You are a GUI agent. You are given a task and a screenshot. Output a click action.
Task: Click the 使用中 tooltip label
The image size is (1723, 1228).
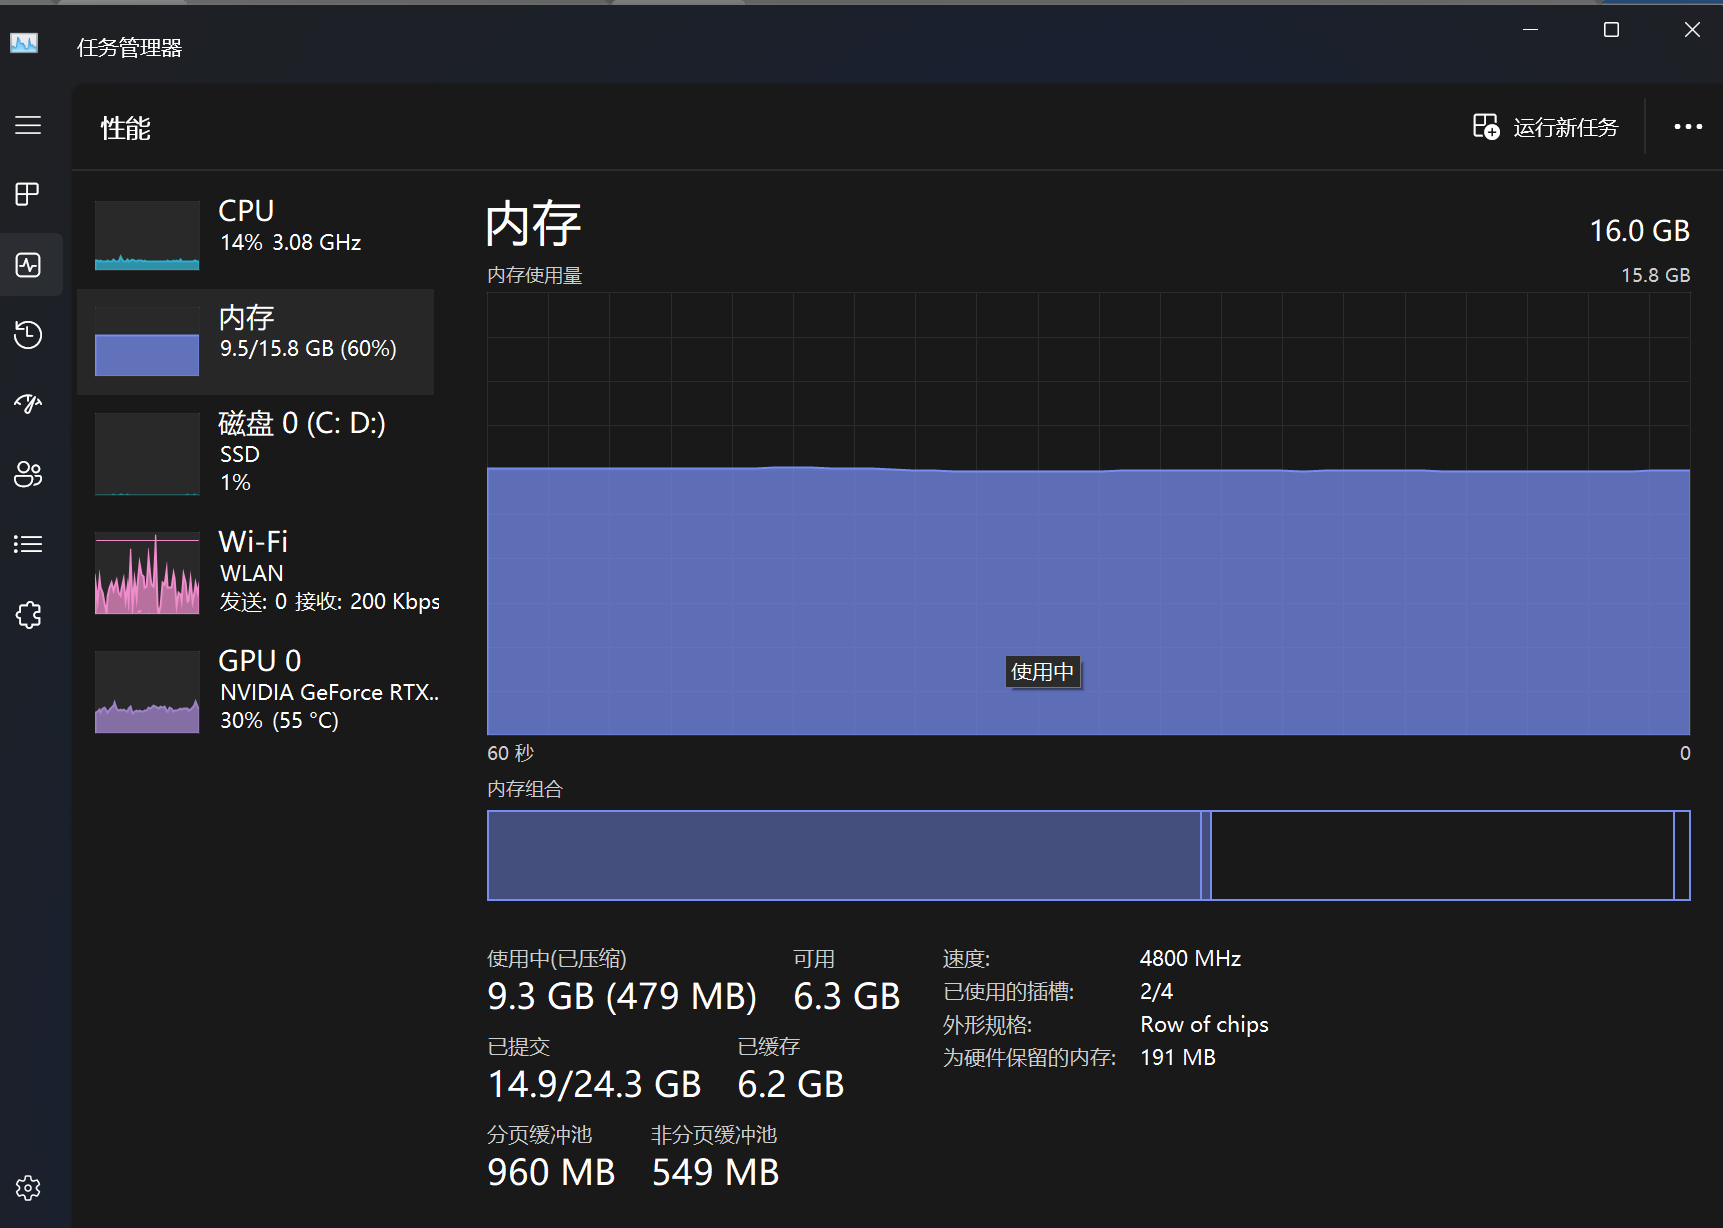click(1042, 672)
